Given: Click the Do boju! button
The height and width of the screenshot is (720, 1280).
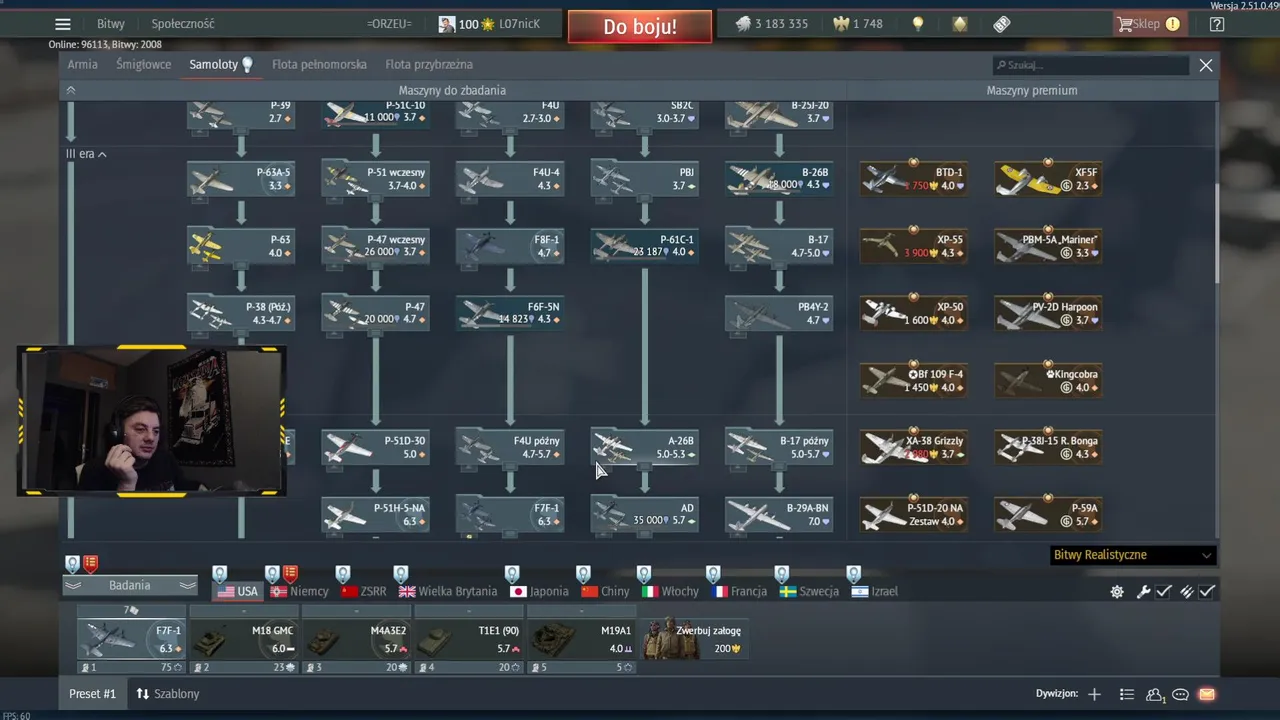Looking at the screenshot, I should 640,27.
